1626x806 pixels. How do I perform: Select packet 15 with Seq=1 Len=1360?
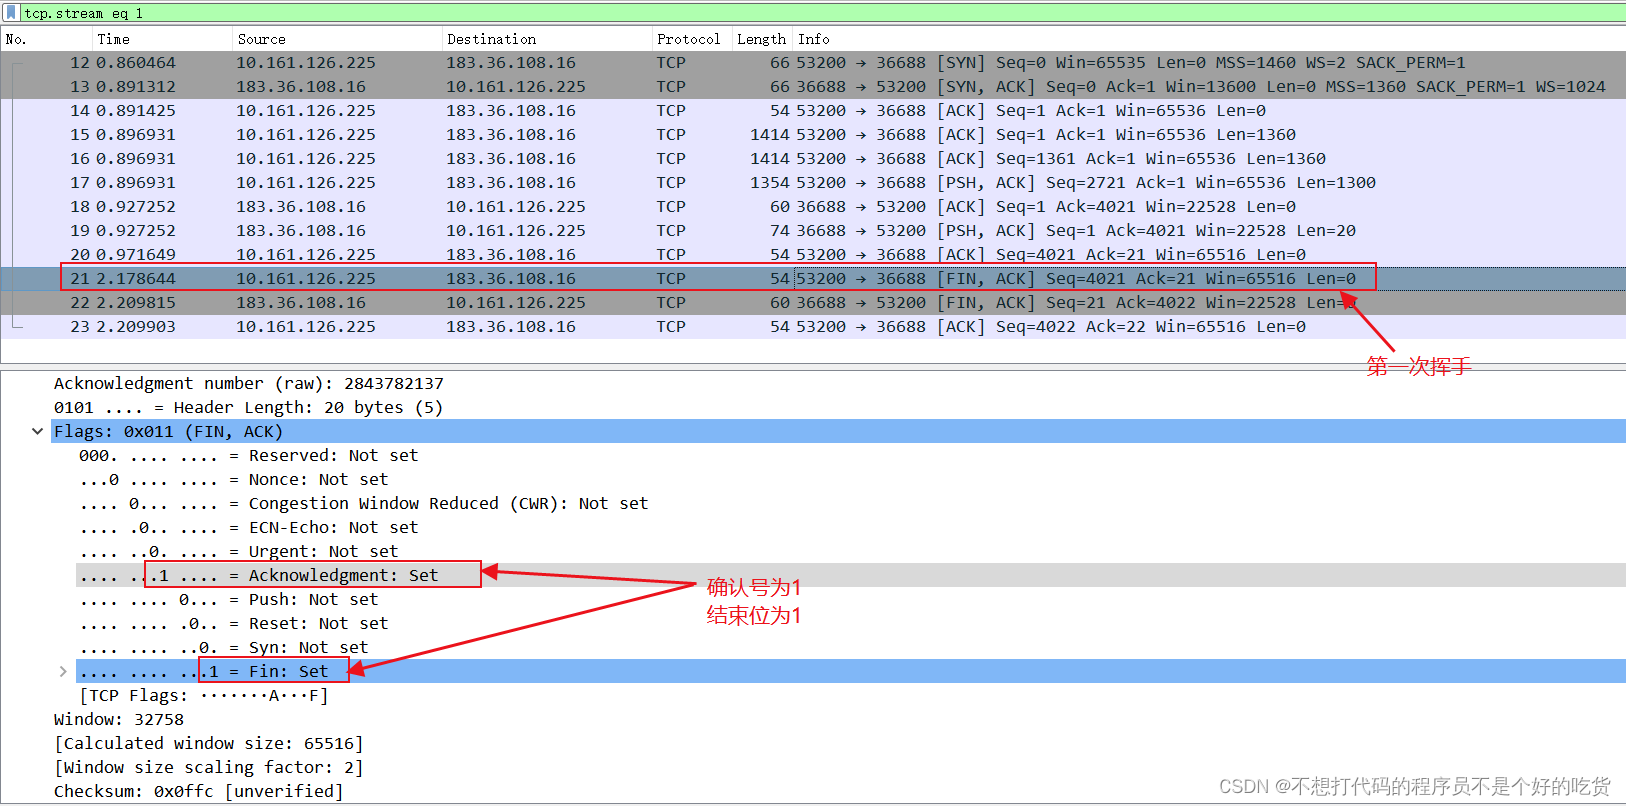[813, 135]
